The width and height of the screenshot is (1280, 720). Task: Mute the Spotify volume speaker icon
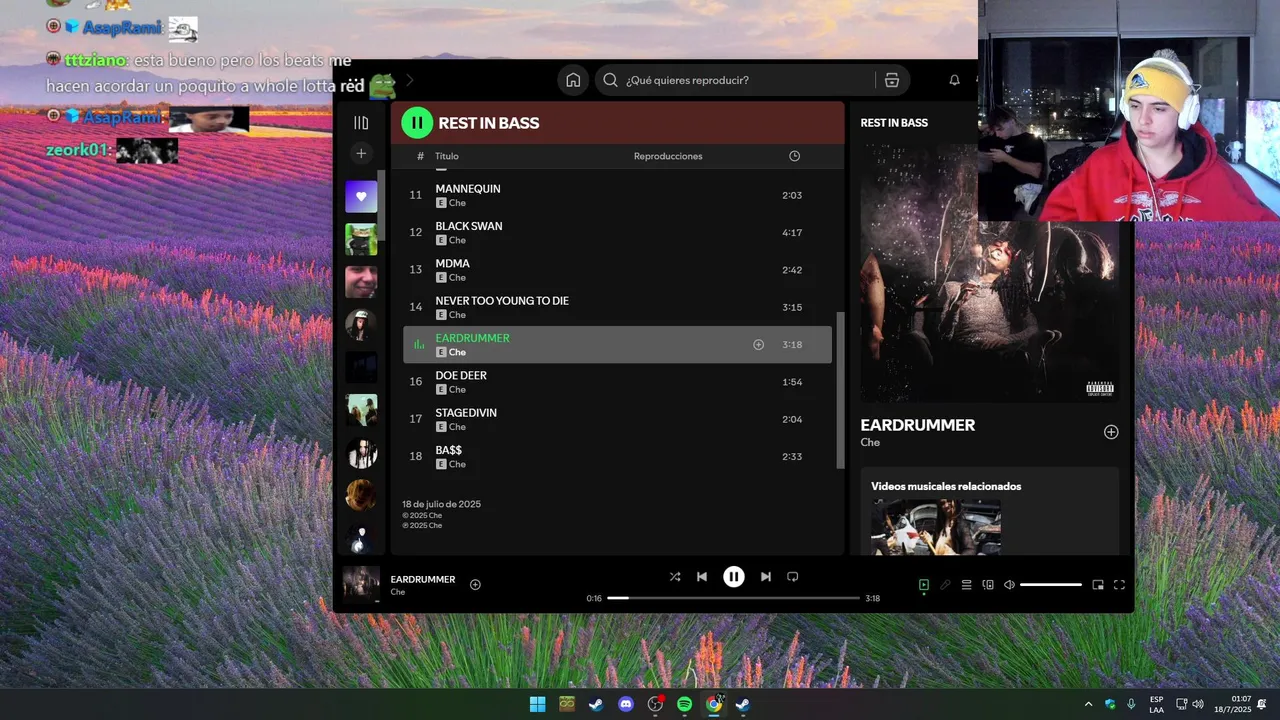[x=1009, y=585]
